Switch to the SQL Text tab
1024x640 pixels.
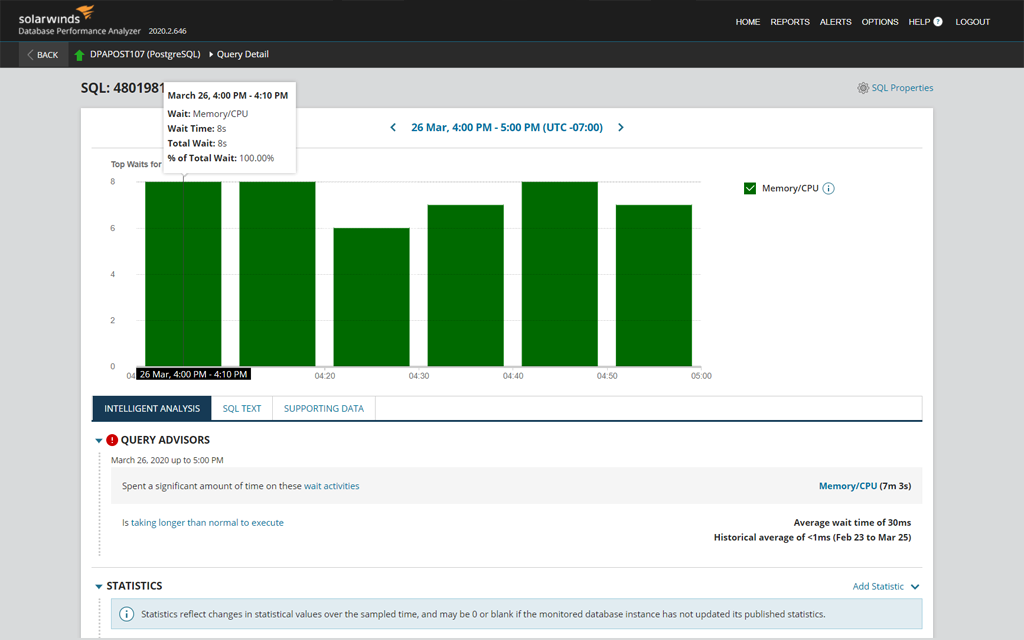pos(241,408)
